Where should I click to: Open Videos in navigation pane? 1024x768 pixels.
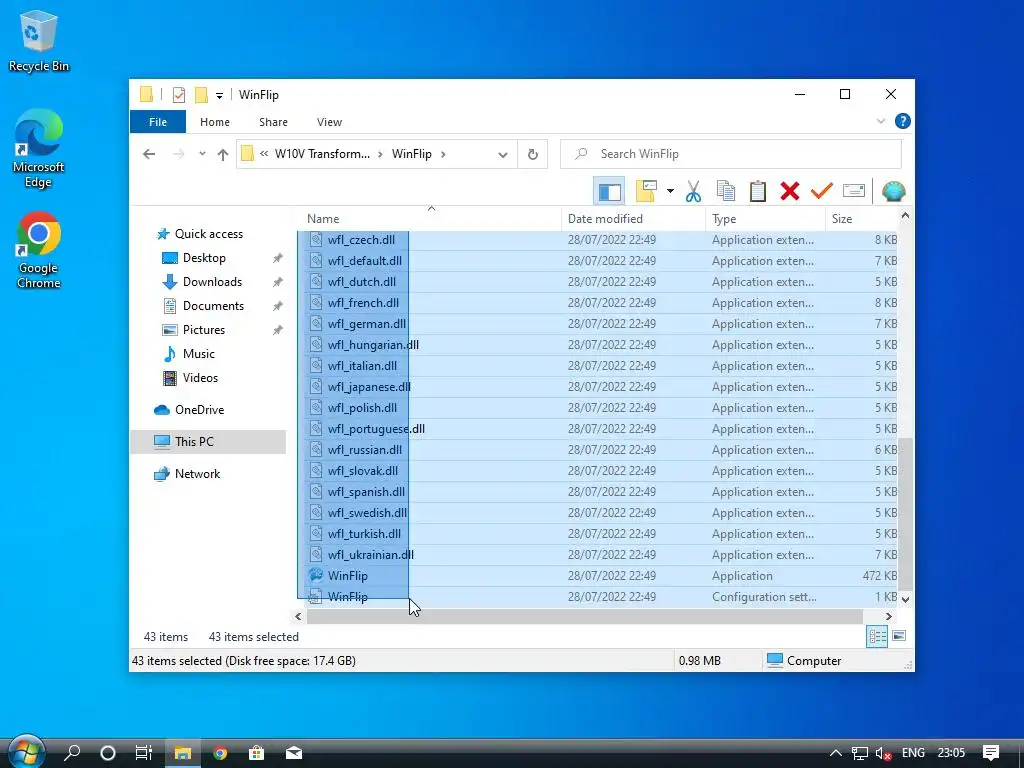coord(200,377)
